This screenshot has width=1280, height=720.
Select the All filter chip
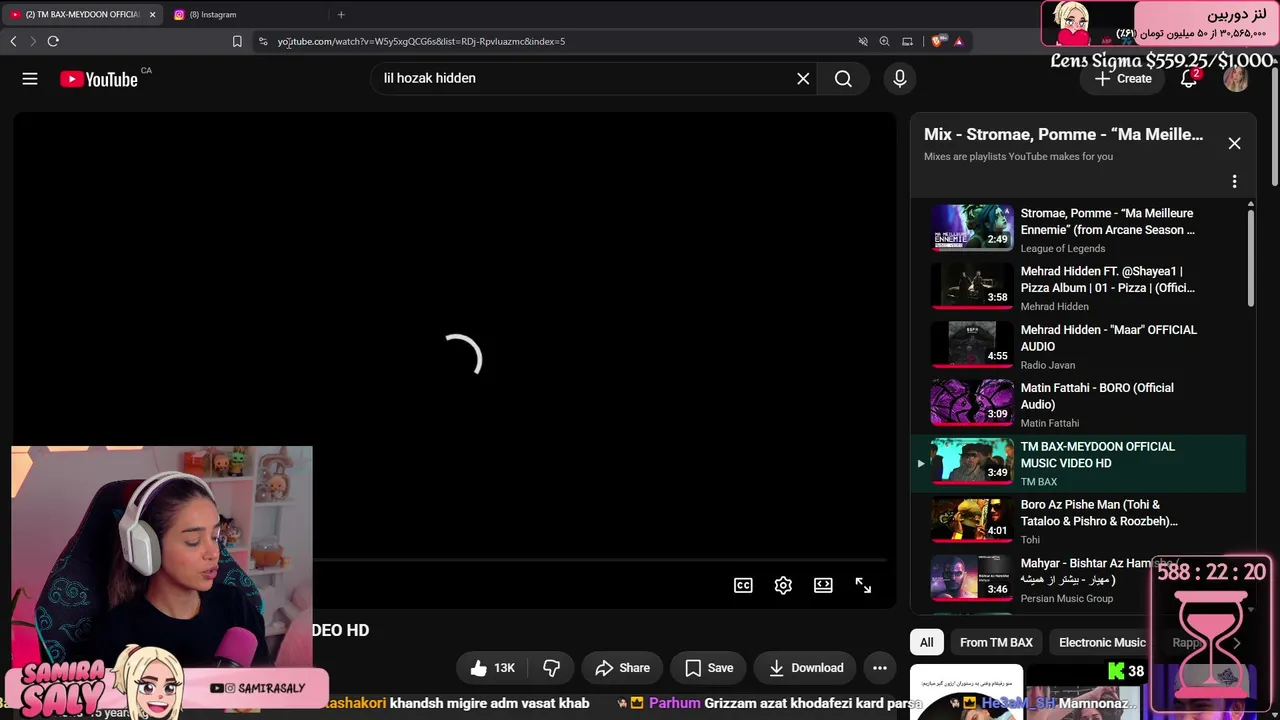(x=927, y=642)
